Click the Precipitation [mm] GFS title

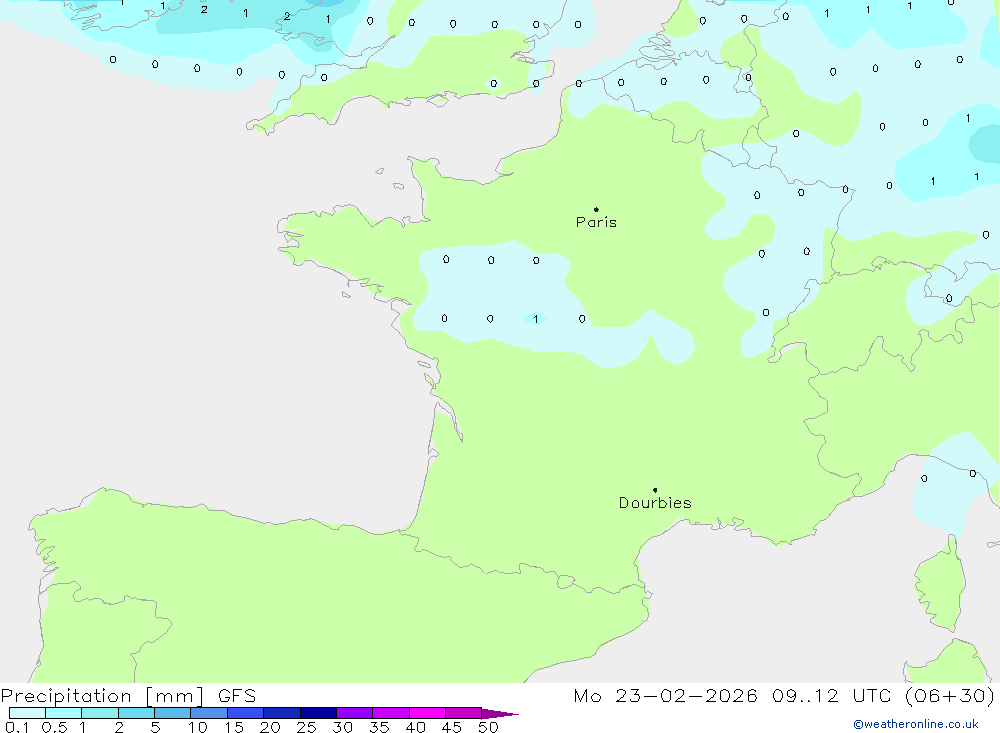[x=128, y=695]
